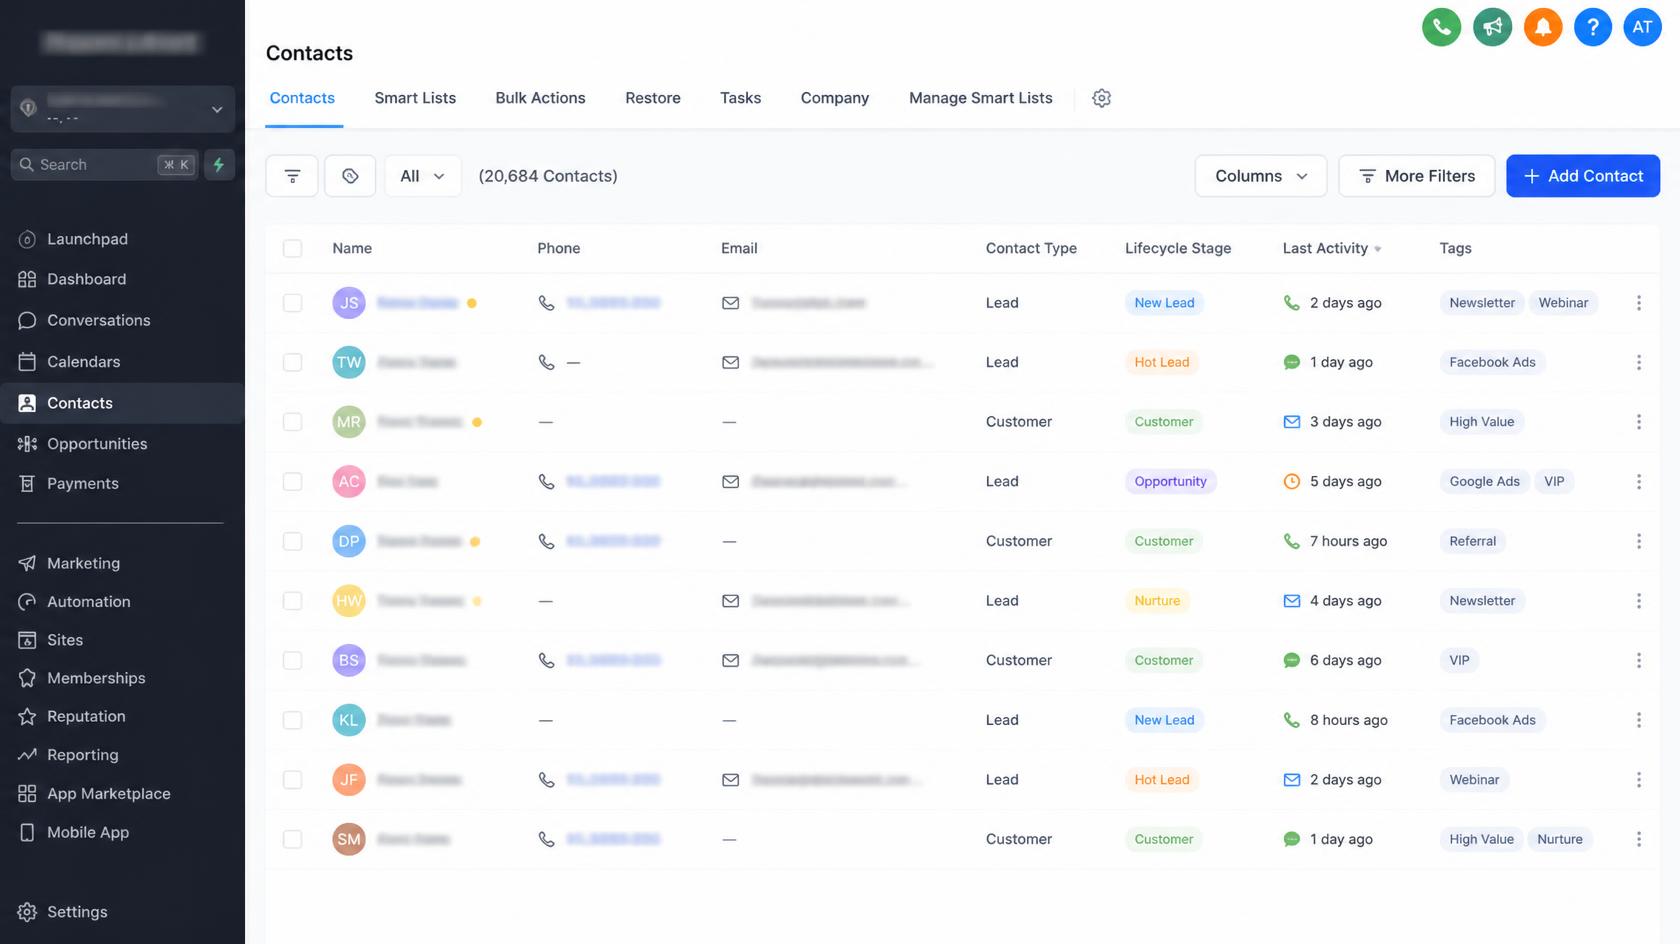Sort by Last Activity column header
This screenshot has height=944, width=1680.
1332,248
